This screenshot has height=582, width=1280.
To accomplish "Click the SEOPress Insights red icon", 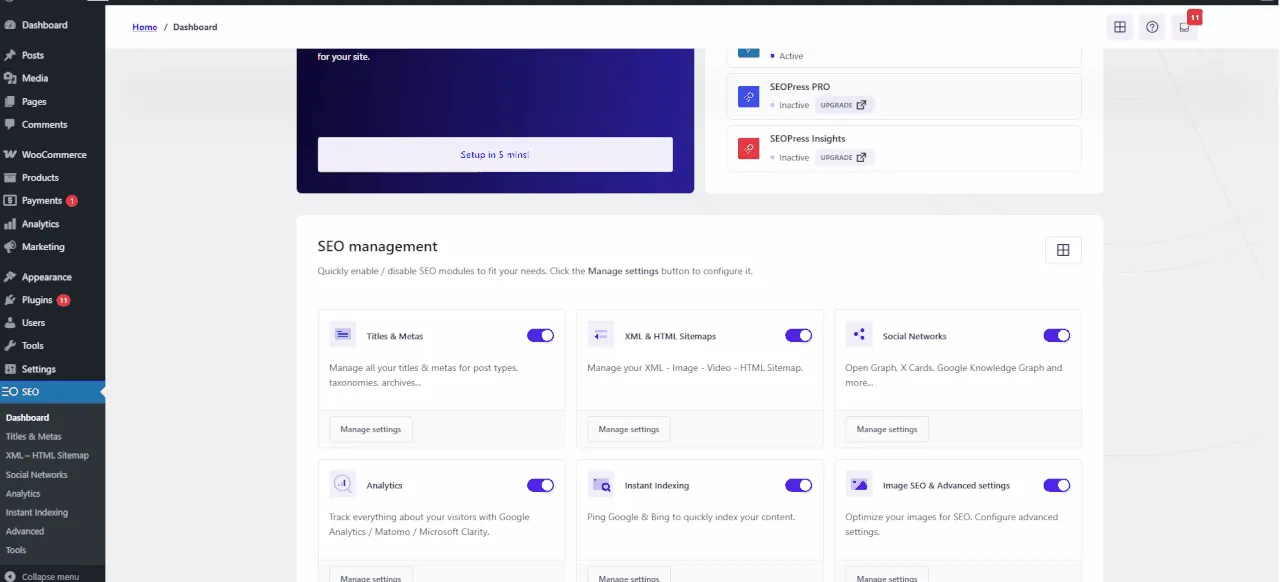I will pyautogui.click(x=749, y=149).
